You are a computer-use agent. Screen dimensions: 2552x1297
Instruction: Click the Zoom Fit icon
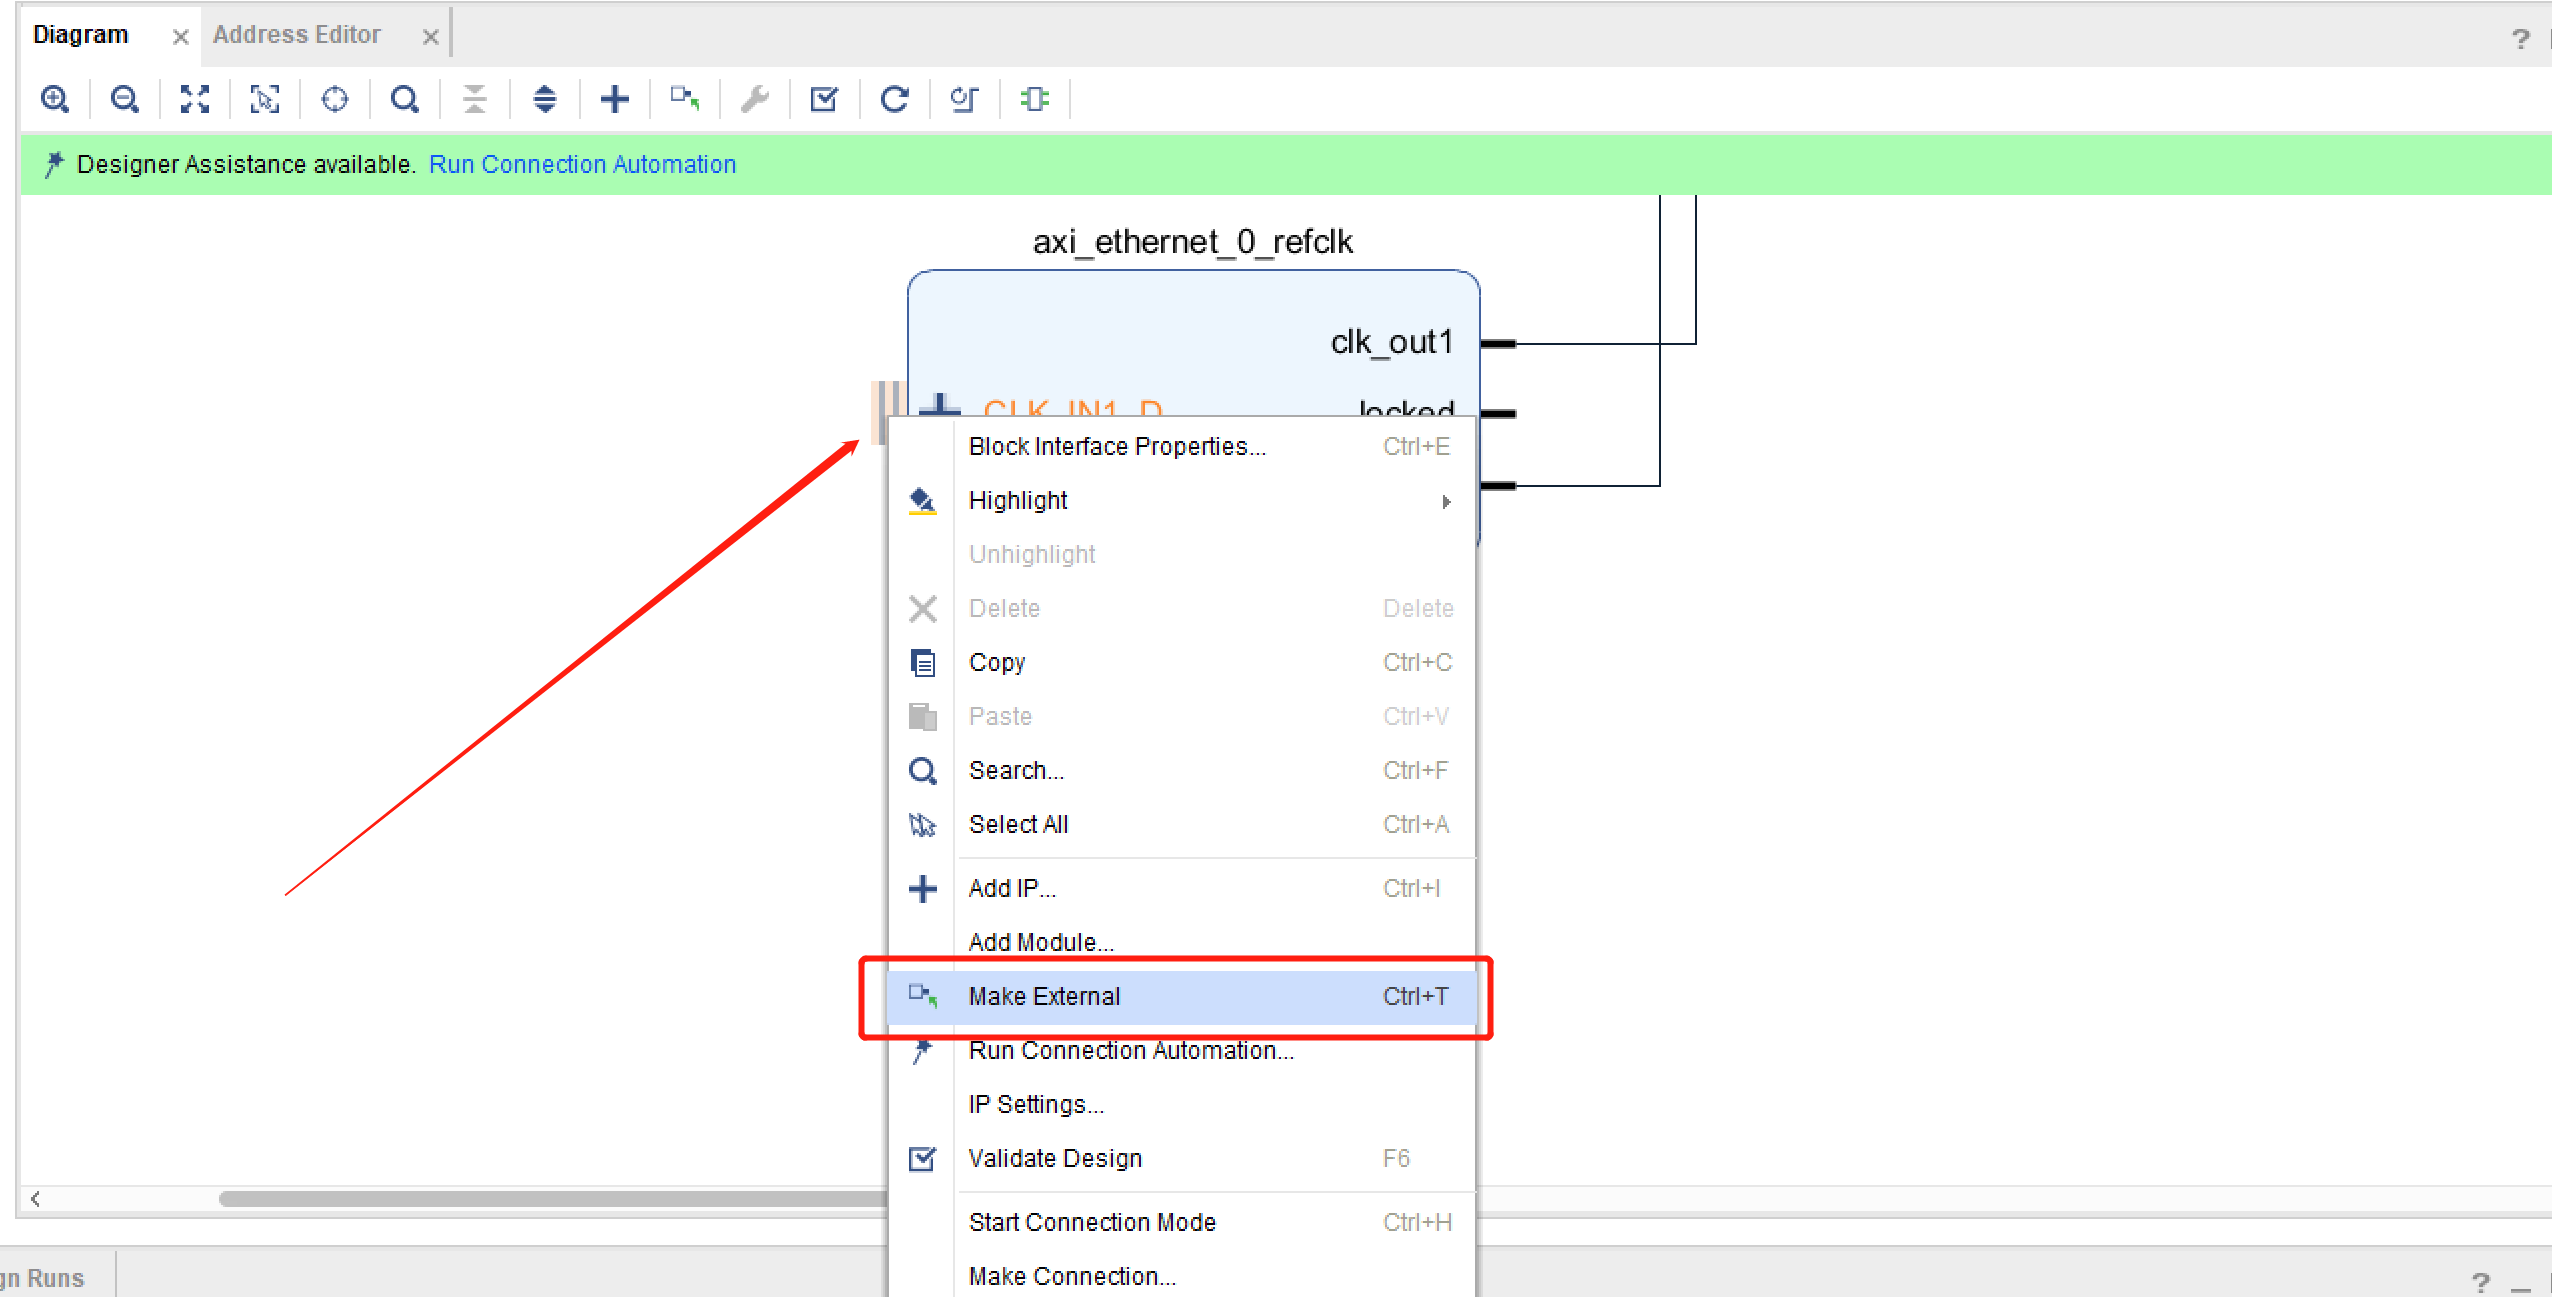[x=195, y=99]
